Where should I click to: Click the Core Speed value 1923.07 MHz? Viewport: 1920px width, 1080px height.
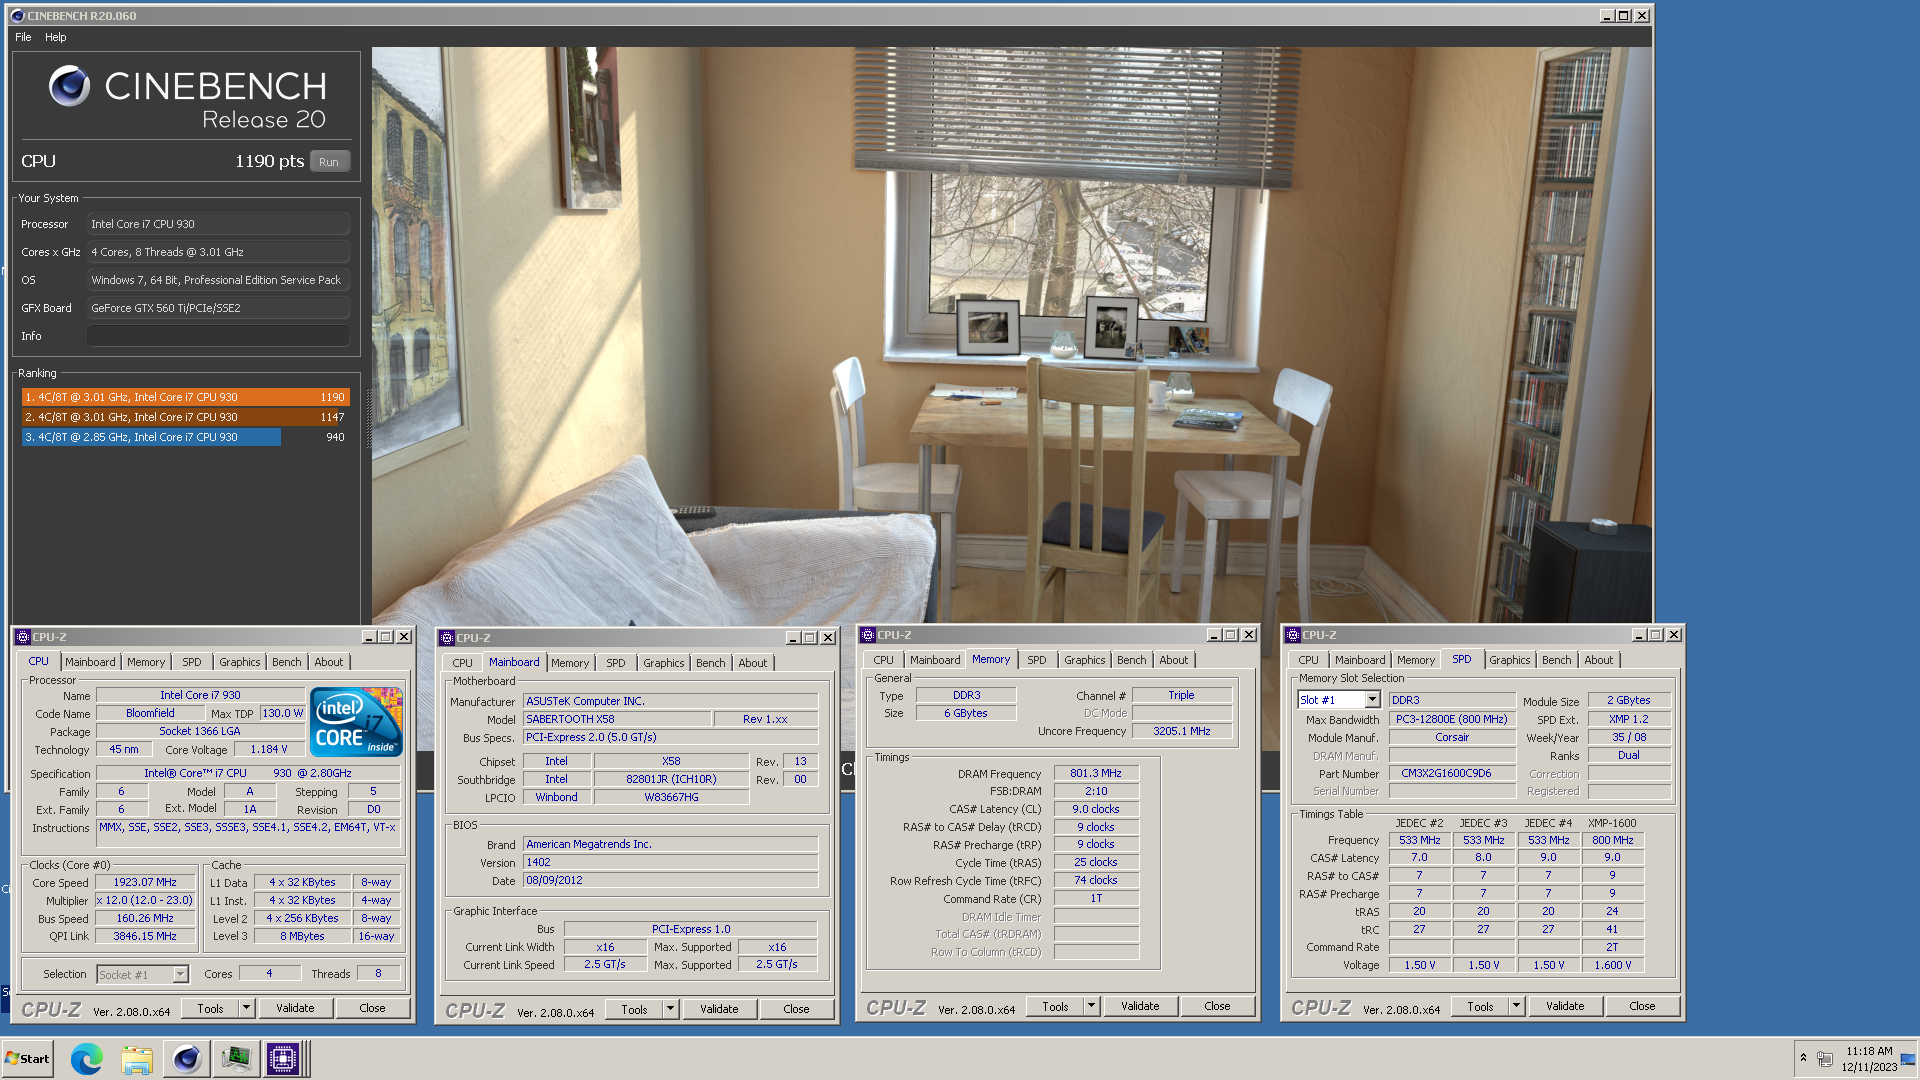click(x=145, y=883)
